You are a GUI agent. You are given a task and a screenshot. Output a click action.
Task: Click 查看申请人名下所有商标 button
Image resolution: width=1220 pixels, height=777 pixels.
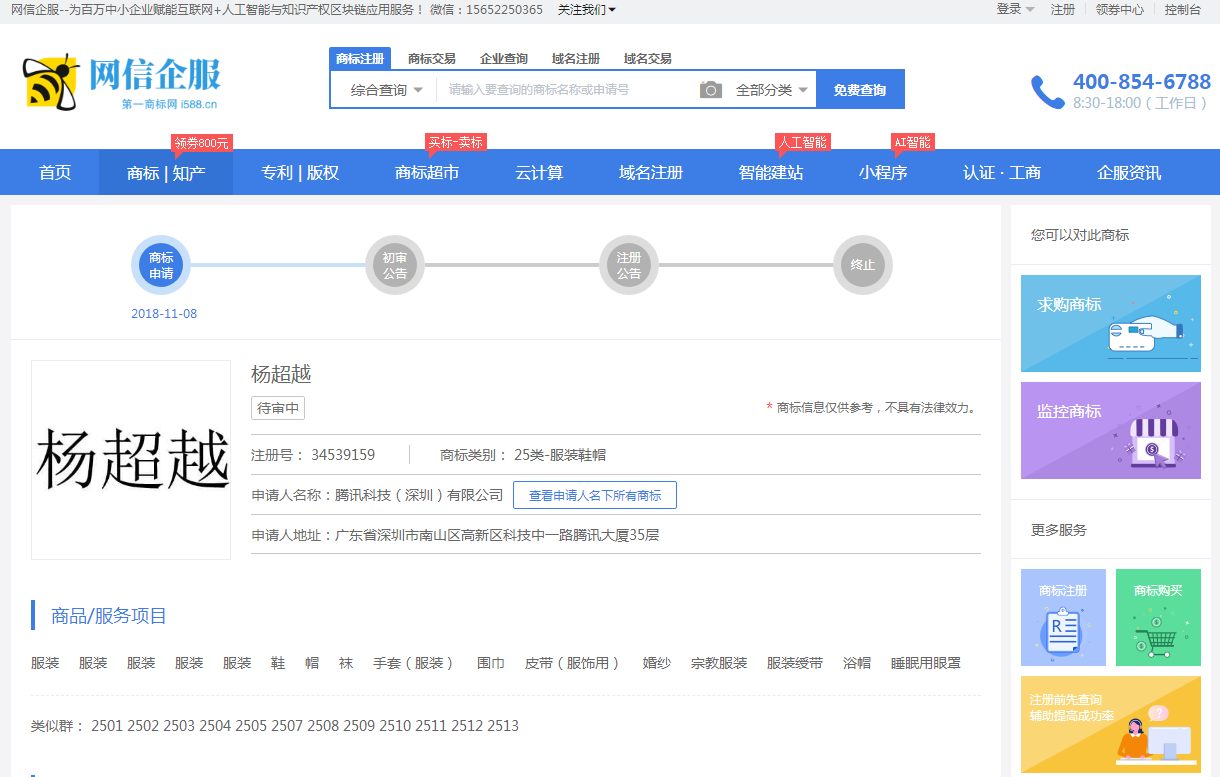coord(595,495)
